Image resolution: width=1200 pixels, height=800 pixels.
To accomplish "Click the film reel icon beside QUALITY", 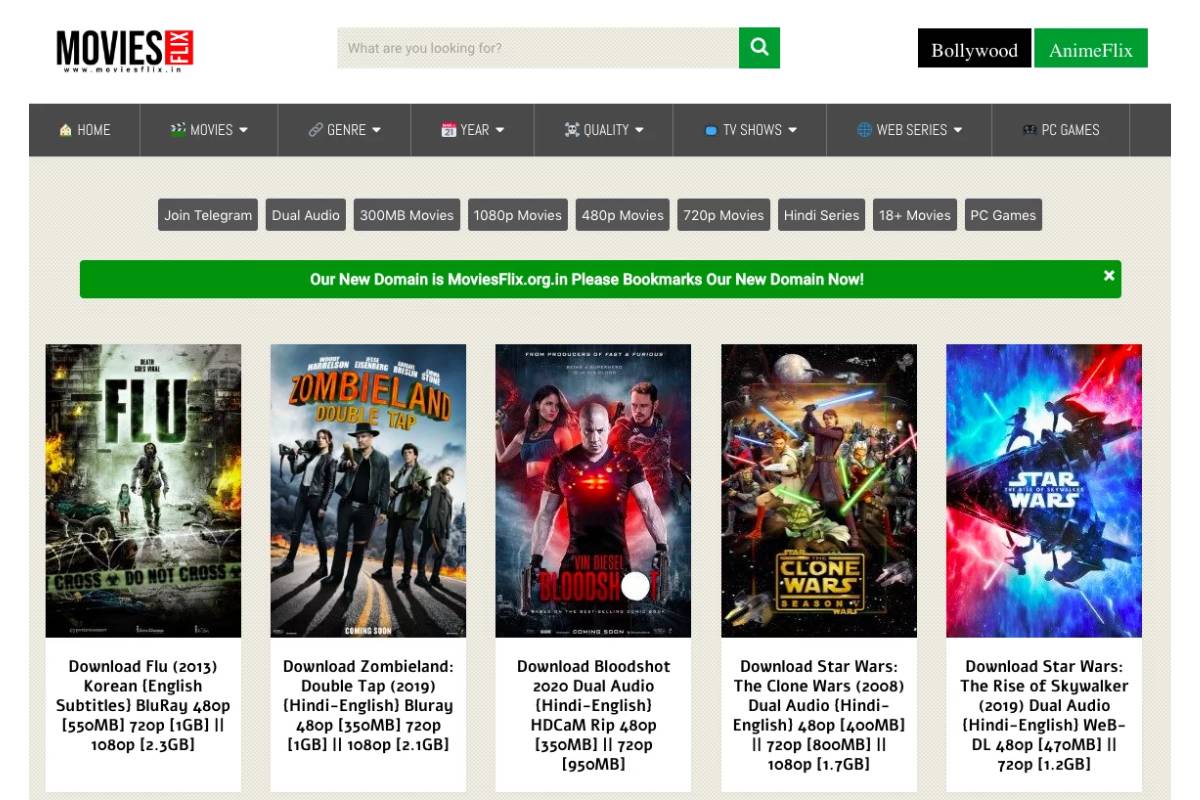I will pos(571,130).
